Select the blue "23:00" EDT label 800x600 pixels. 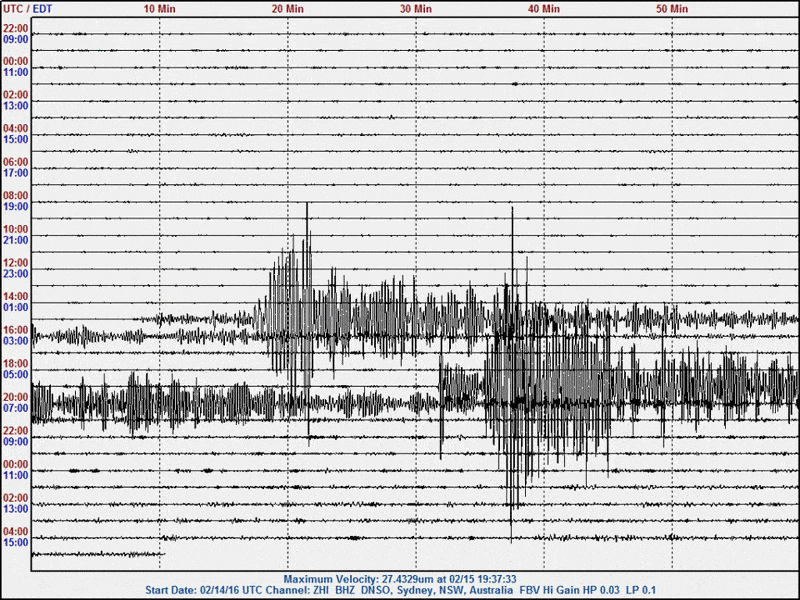click(16, 274)
